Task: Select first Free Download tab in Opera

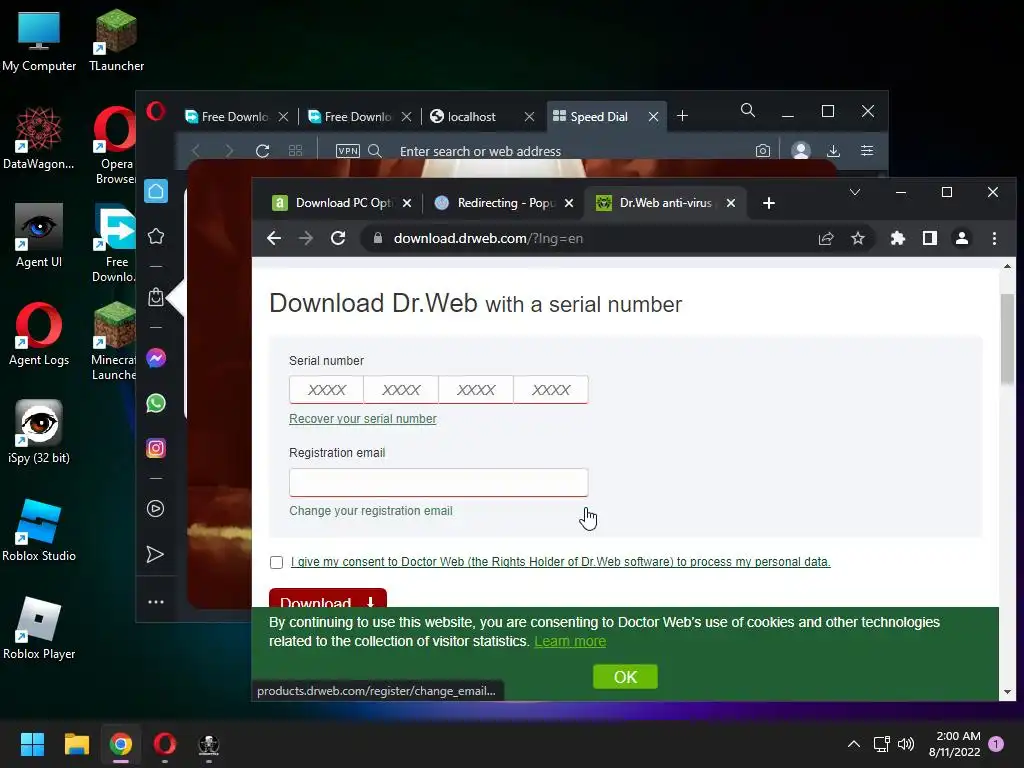Action: tap(227, 117)
